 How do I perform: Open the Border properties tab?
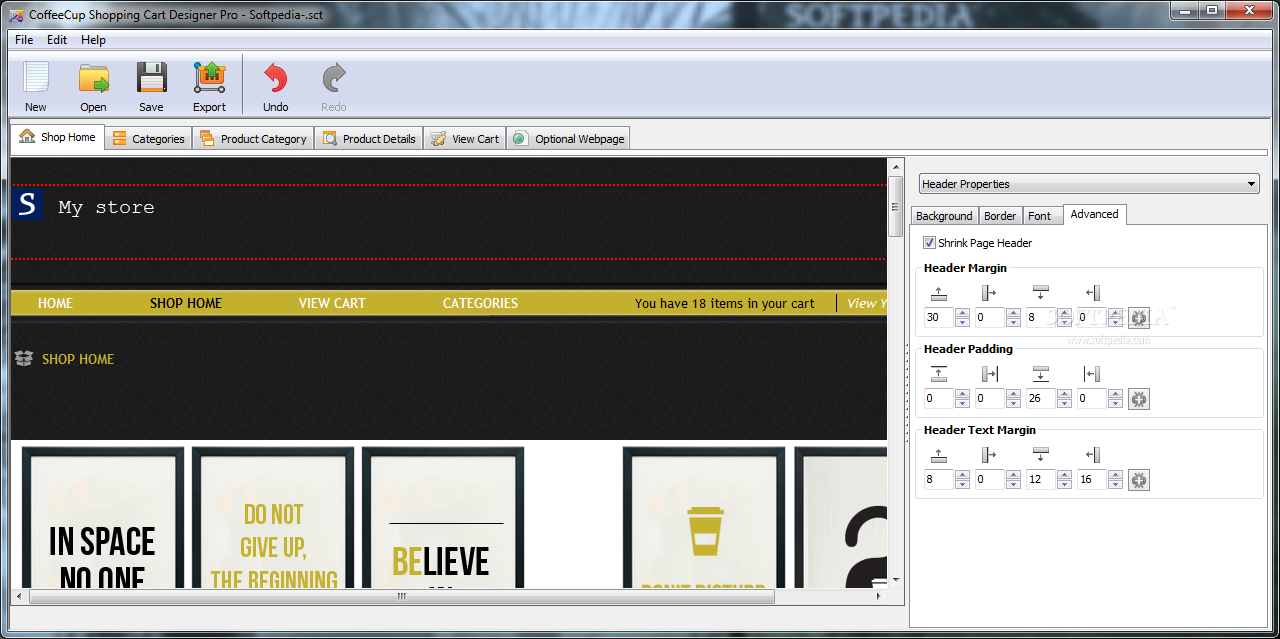click(x=1000, y=216)
